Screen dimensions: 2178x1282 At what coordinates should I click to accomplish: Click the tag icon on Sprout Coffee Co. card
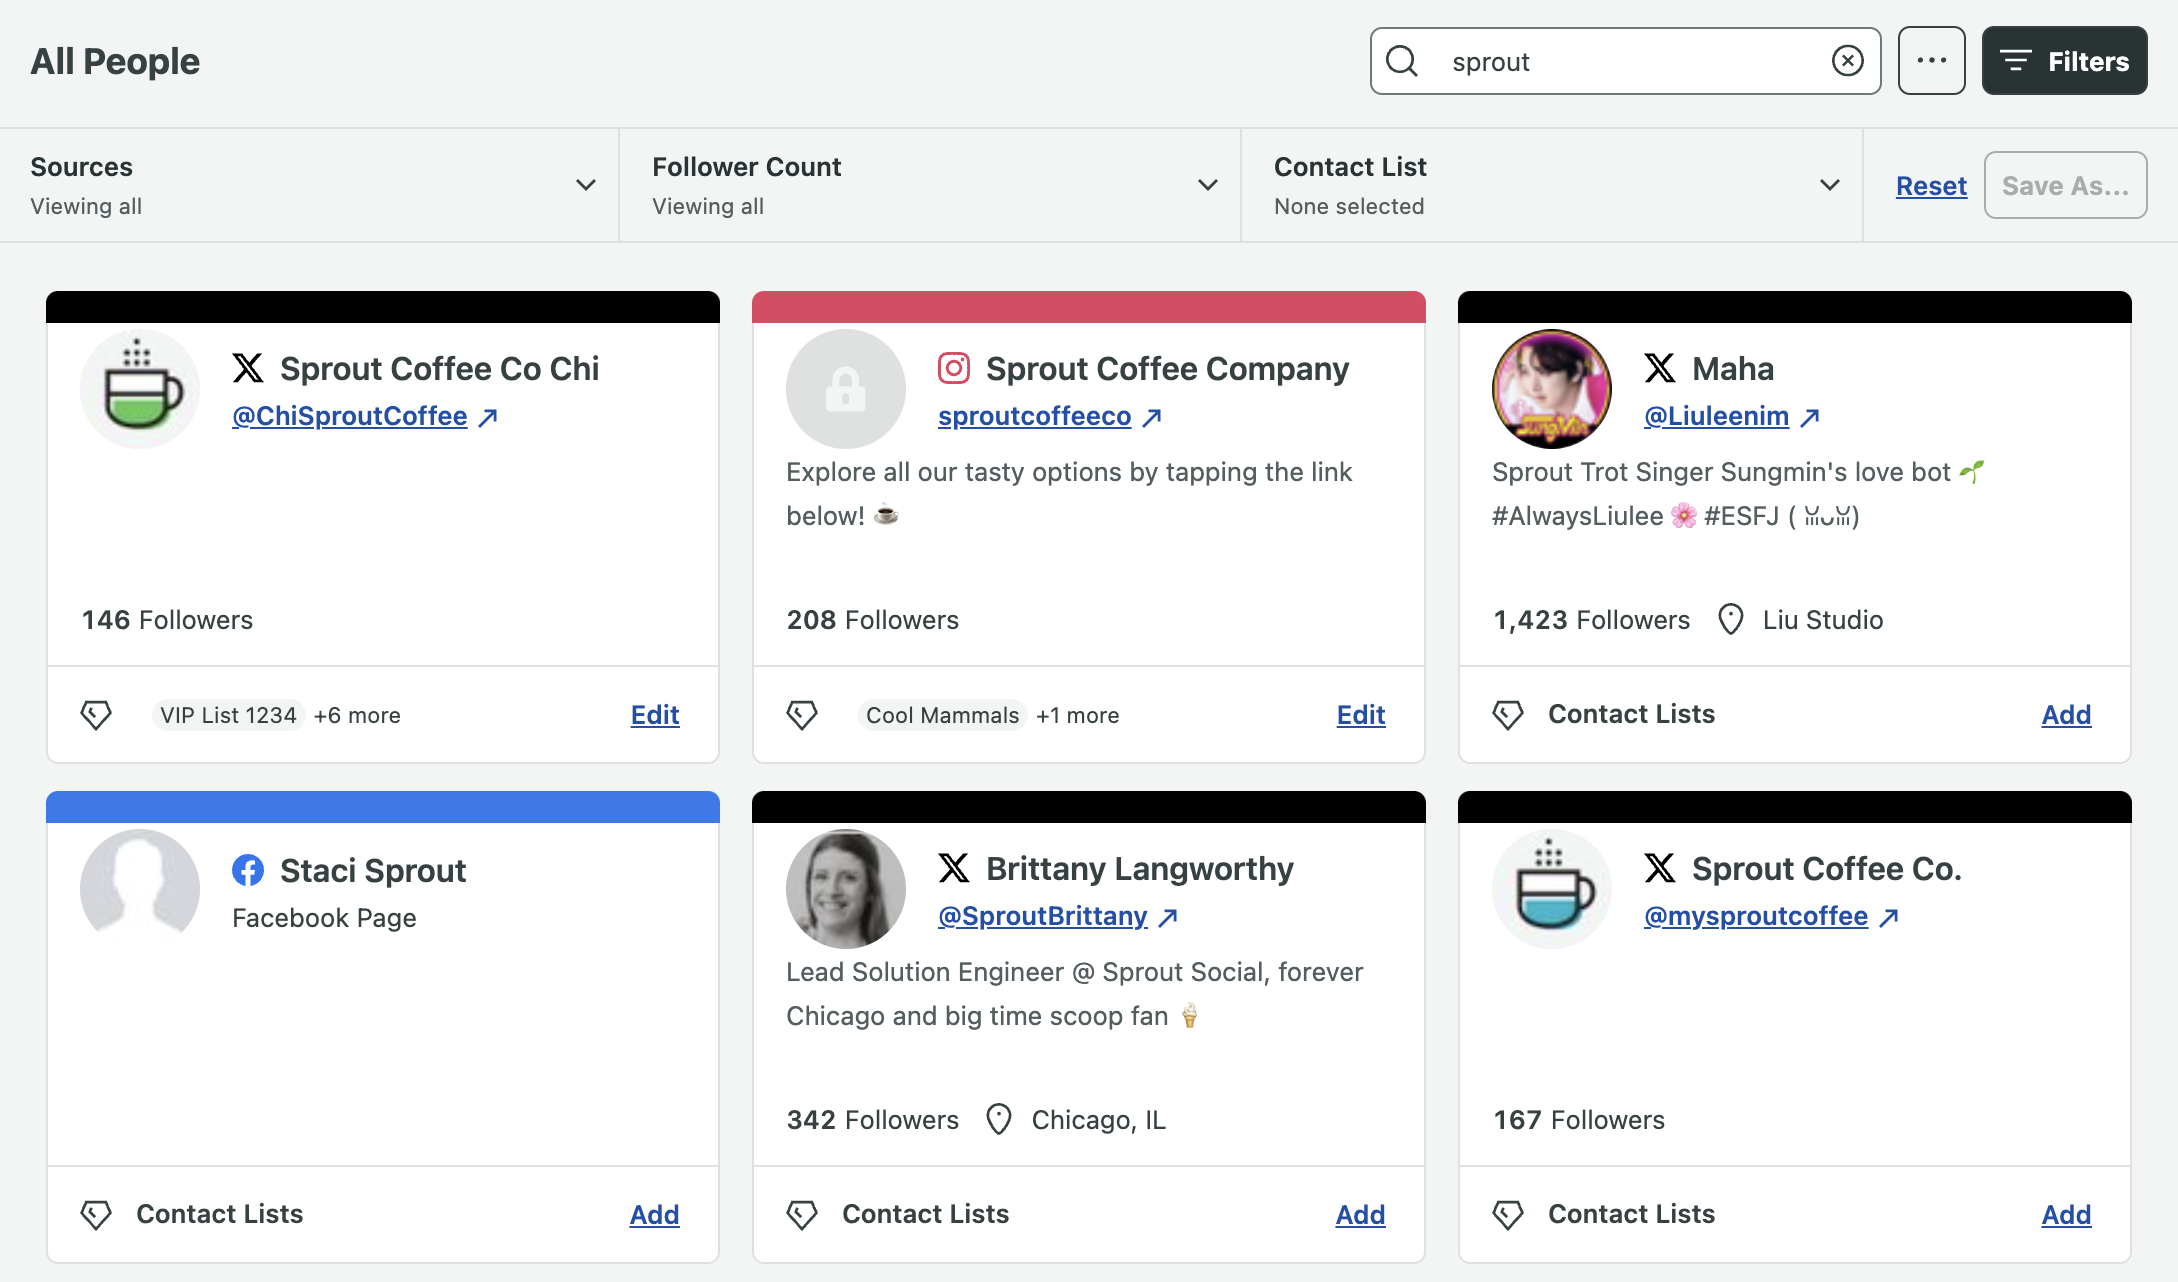(1508, 1215)
